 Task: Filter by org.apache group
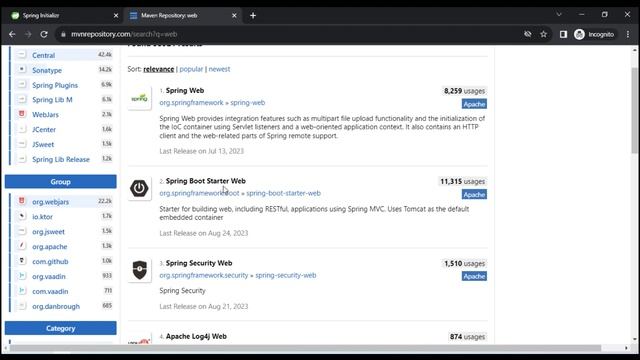tap(49, 247)
